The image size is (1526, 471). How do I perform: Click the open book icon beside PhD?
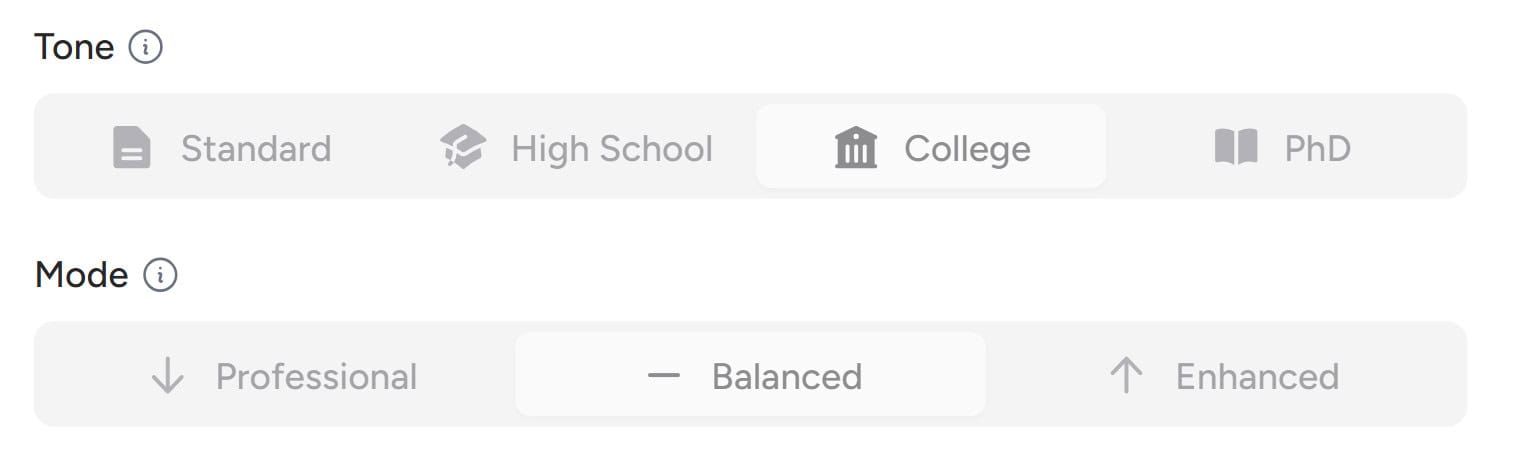[1236, 148]
